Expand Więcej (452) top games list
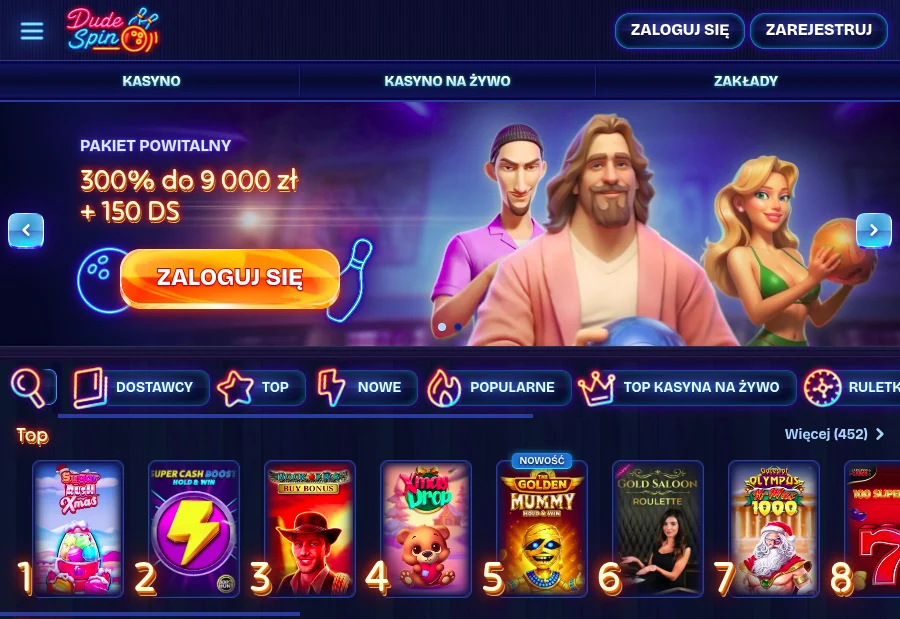This screenshot has height=619, width=900. (835, 434)
